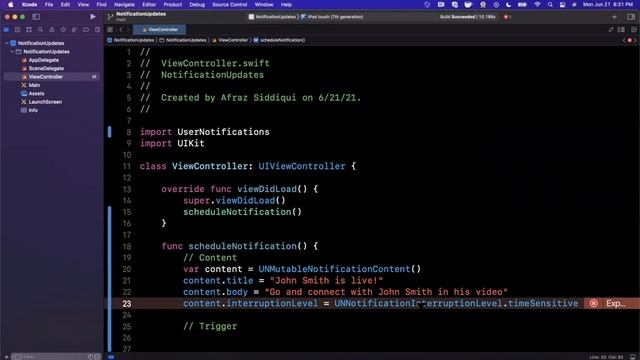This screenshot has height=360, width=640.
Task: Click the related items grid icon
Action: point(110,29)
